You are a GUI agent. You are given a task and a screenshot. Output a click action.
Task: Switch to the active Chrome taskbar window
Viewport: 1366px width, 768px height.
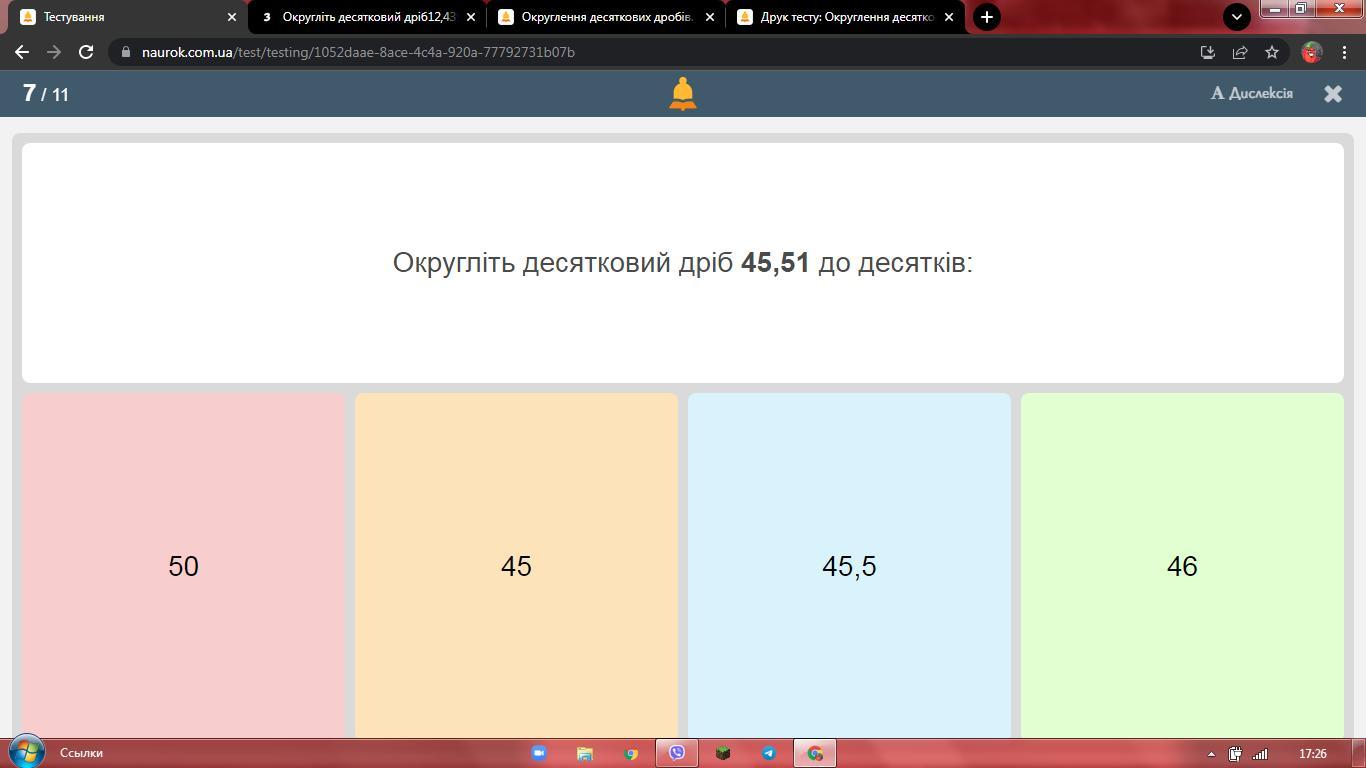pos(815,753)
